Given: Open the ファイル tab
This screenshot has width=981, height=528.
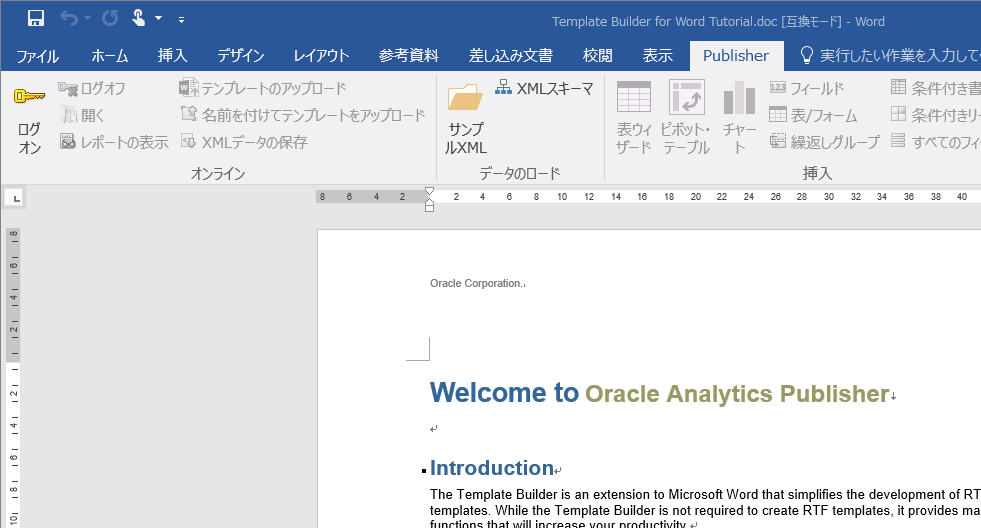Looking at the screenshot, I should click(38, 56).
